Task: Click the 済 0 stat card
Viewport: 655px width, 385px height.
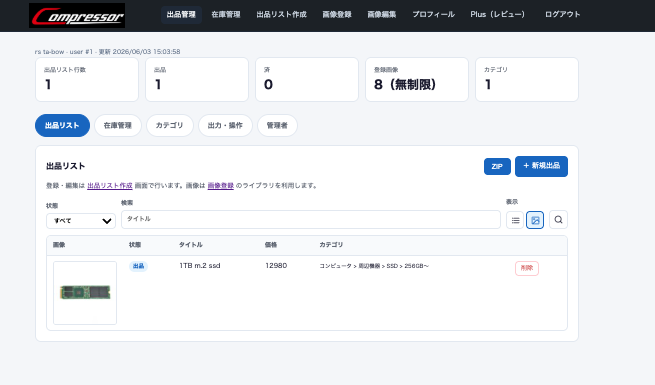Action: coord(307,79)
